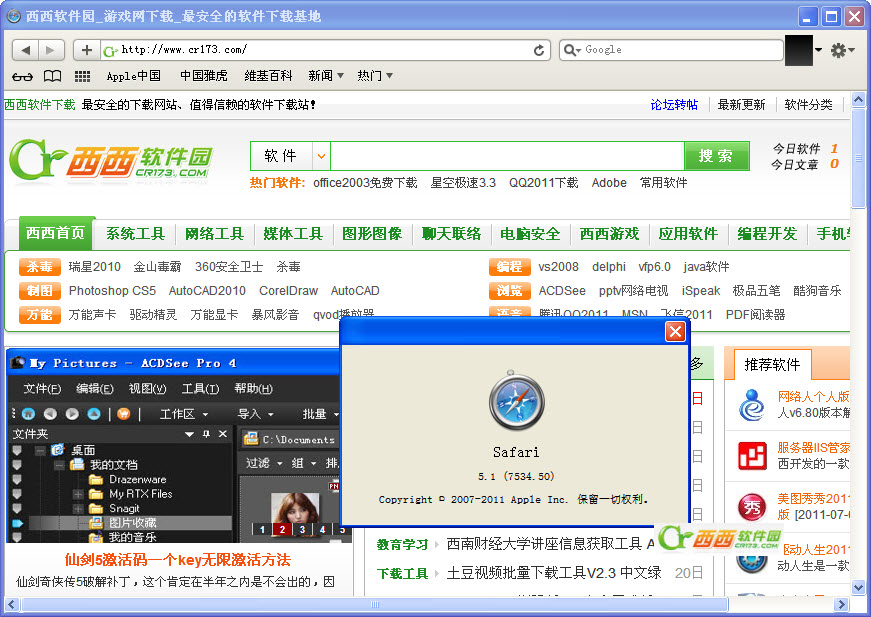Image resolution: width=871 pixels, height=617 pixels.
Task: Show all bookmarks with the book icon
Action: 53,76
